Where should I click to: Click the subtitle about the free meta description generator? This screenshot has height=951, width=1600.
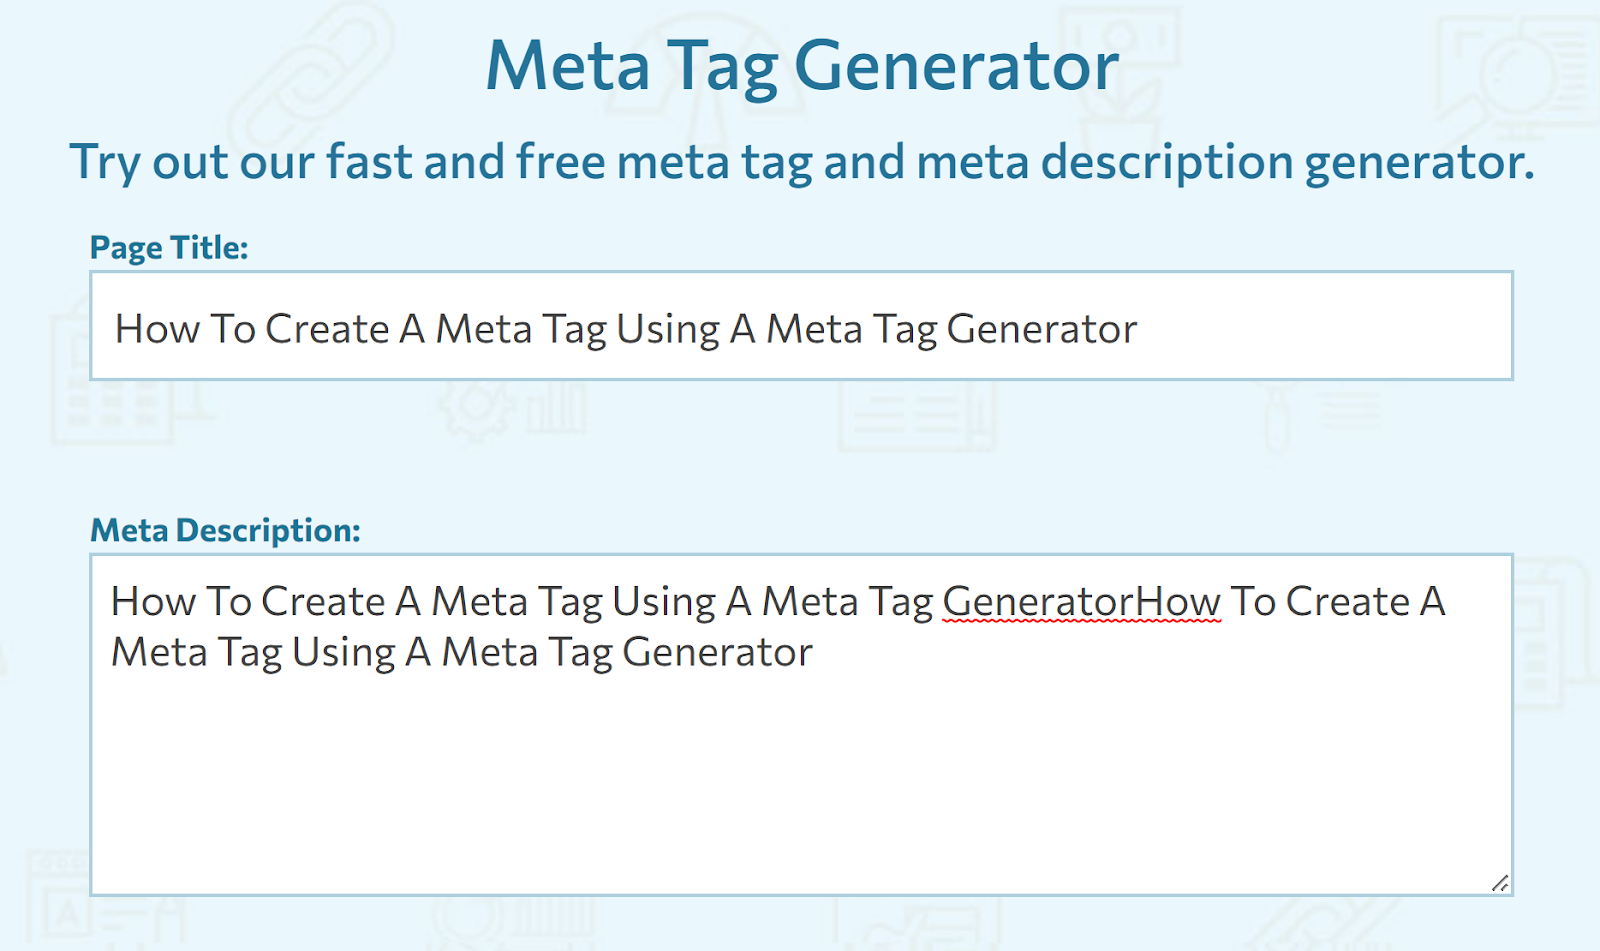[x=800, y=160]
